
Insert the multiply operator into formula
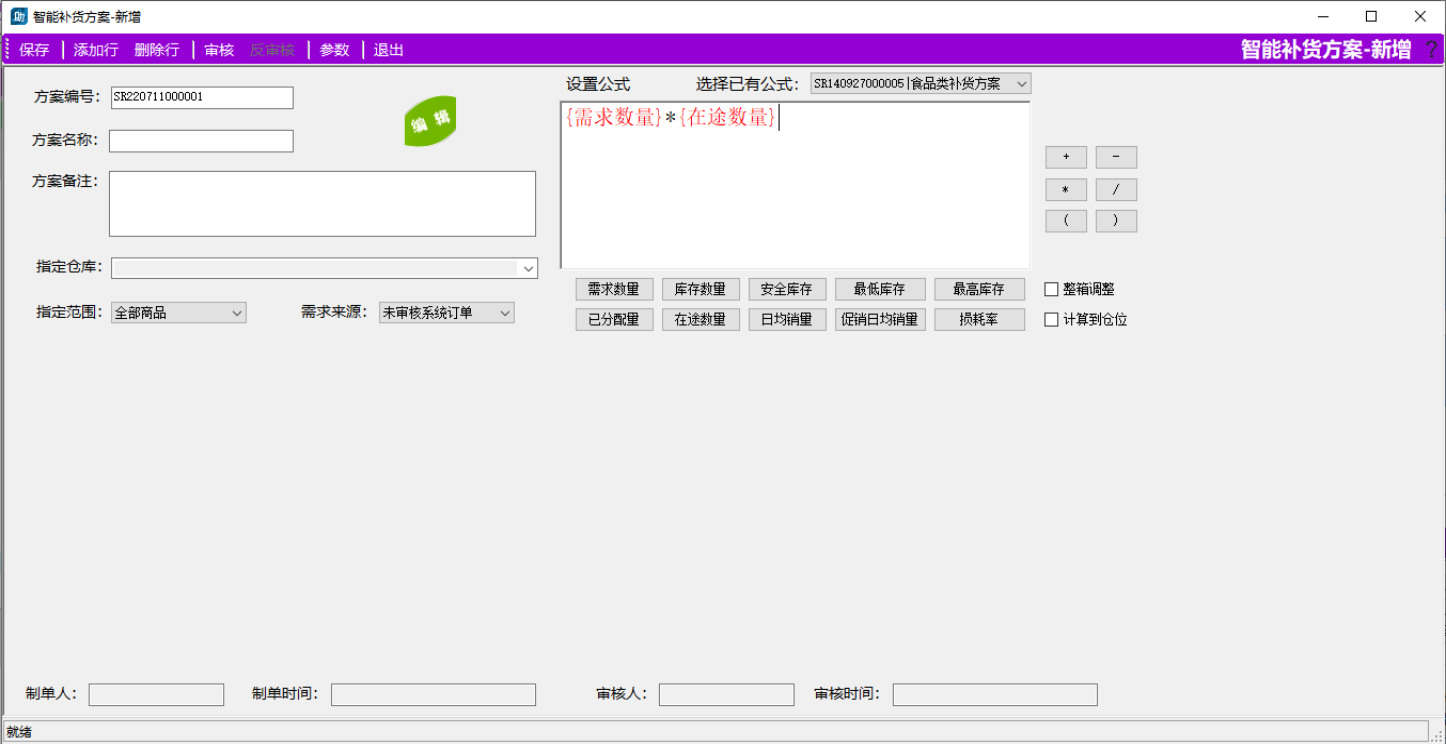(1066, 189)
